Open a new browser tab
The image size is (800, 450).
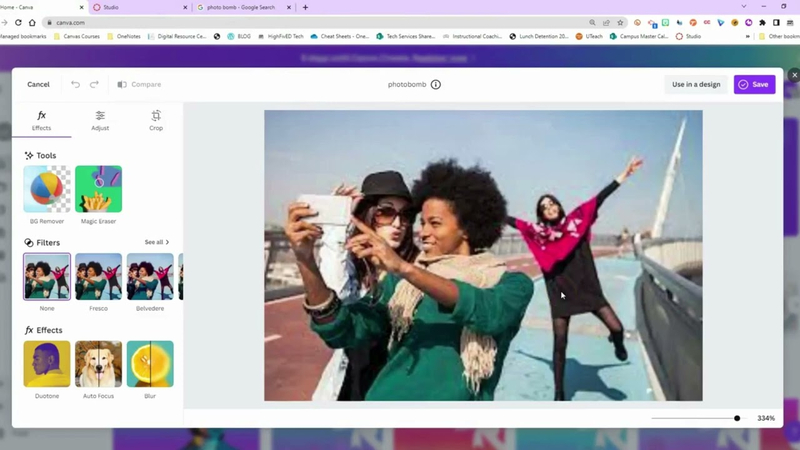[305, 7]
